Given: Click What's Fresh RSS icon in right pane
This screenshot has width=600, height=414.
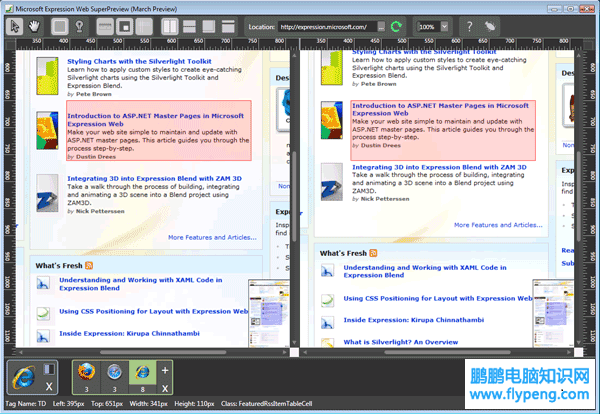Looking at the screenshot, I should [x=373, y=253].
